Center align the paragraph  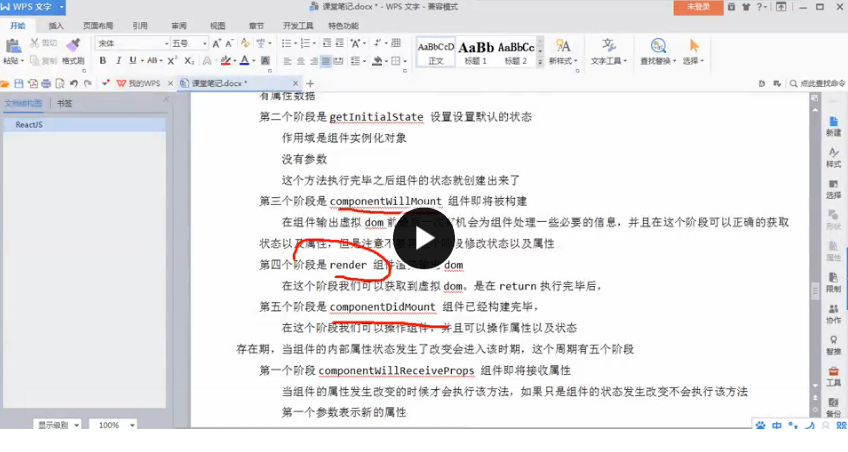(300, 61)
